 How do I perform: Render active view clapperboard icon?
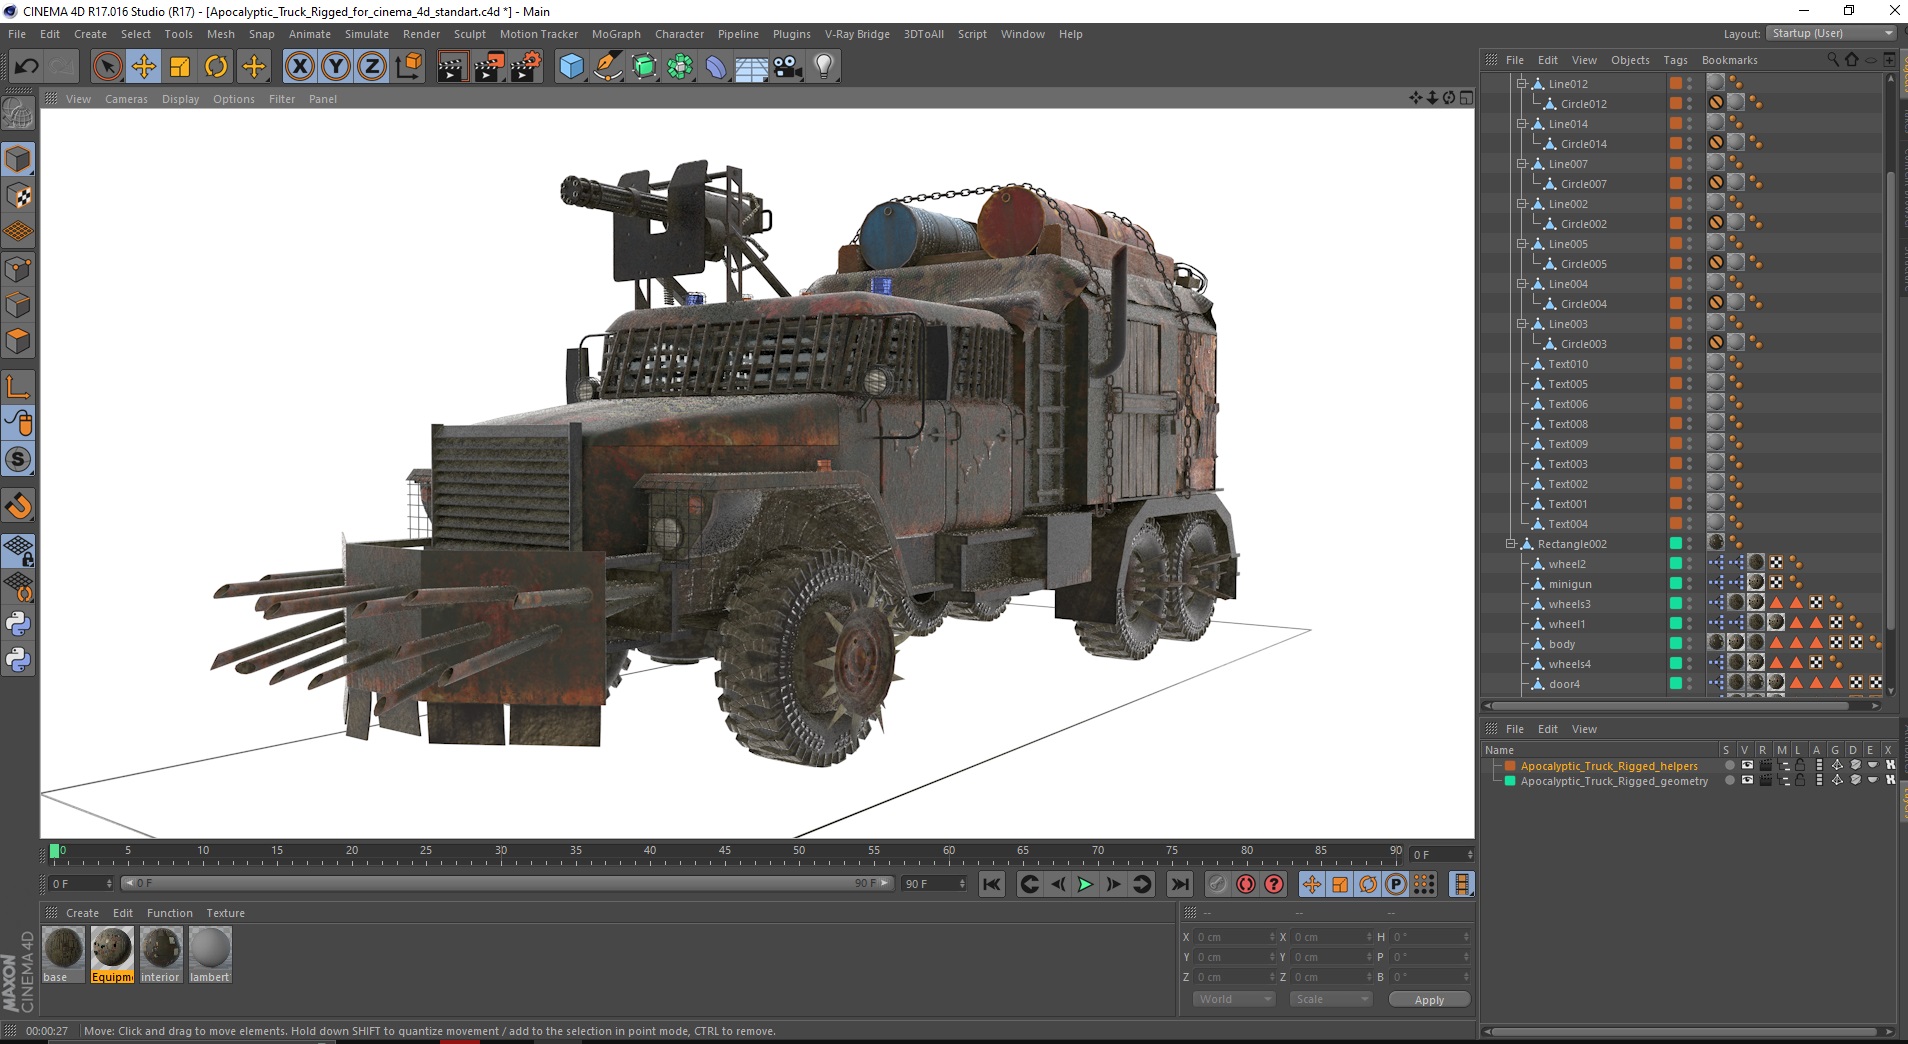[453, 67]
